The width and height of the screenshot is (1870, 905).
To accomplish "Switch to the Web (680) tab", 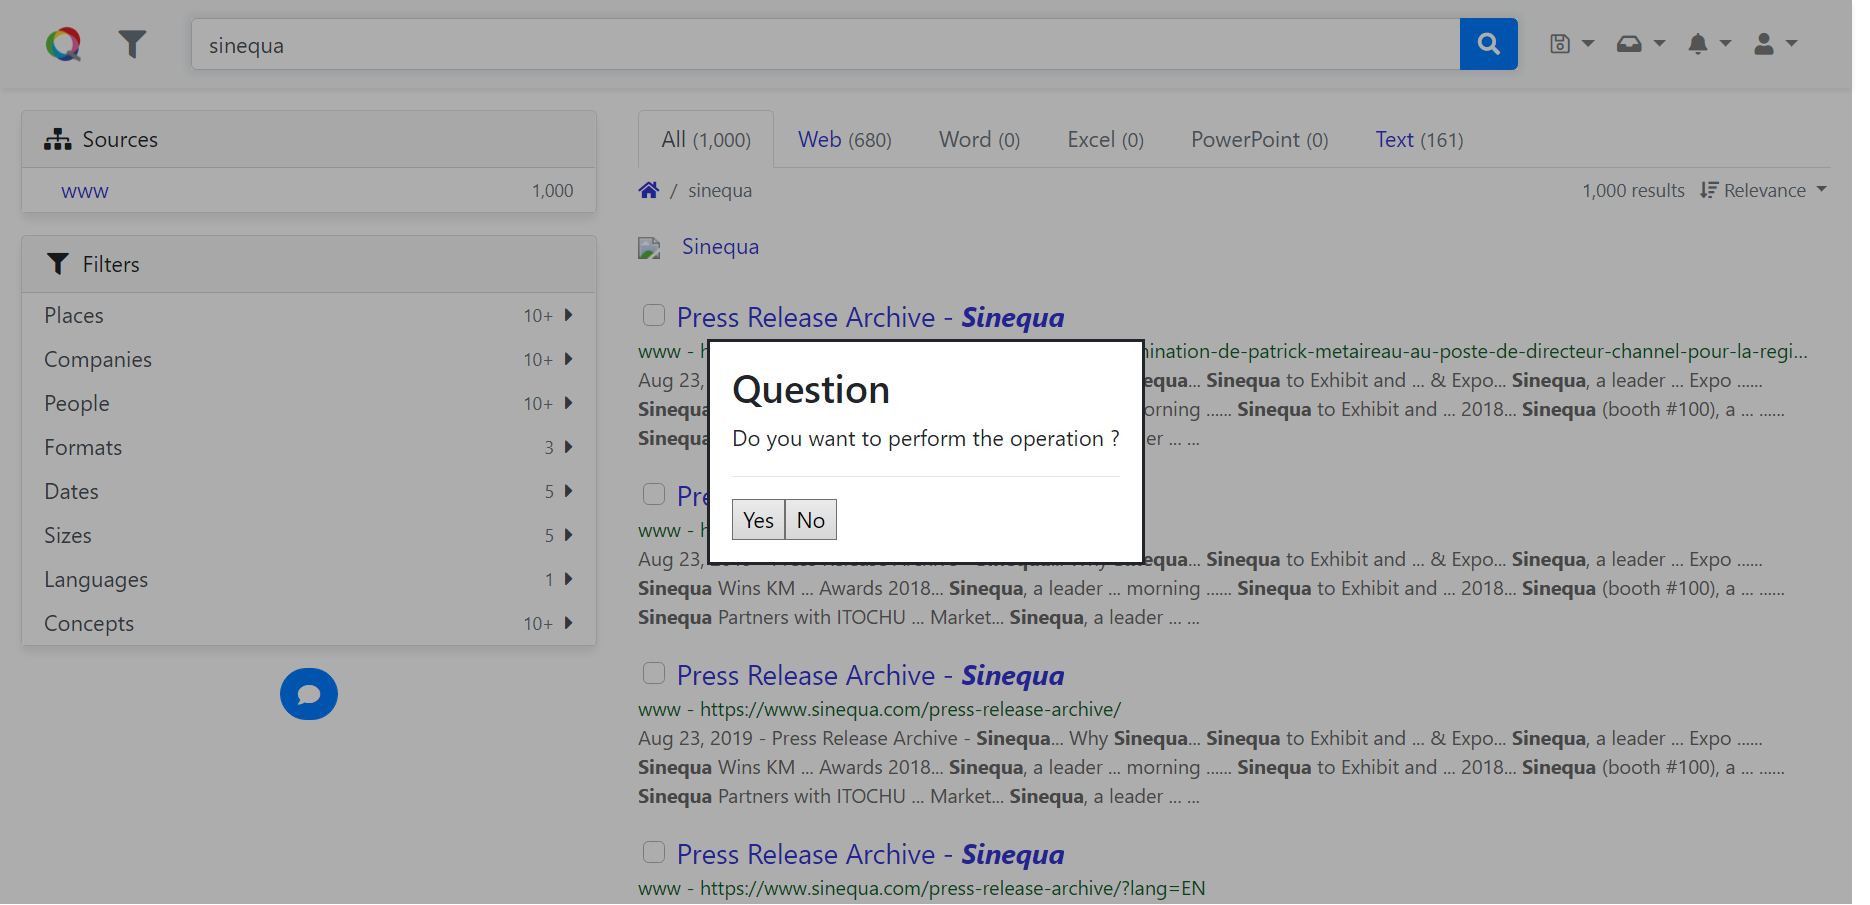I will pos(844,140).
